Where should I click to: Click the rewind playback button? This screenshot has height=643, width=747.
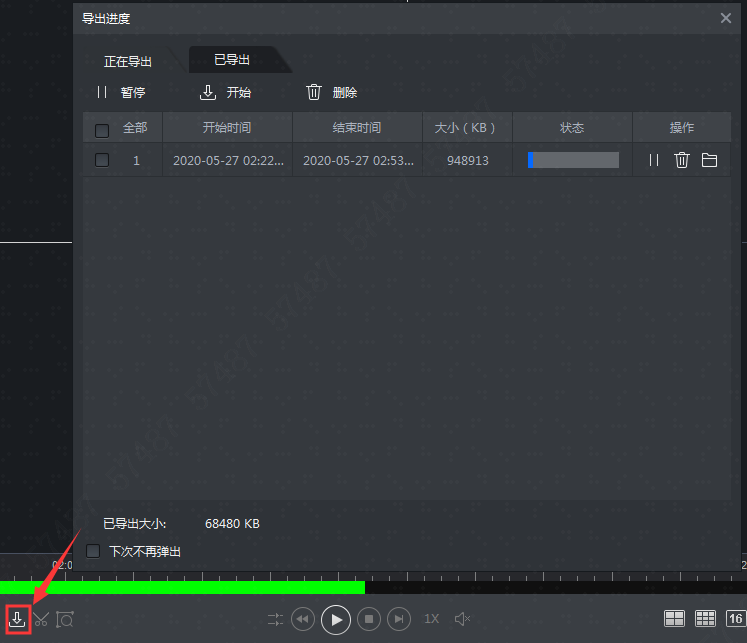pyautogui.click(x=303, y=619)
